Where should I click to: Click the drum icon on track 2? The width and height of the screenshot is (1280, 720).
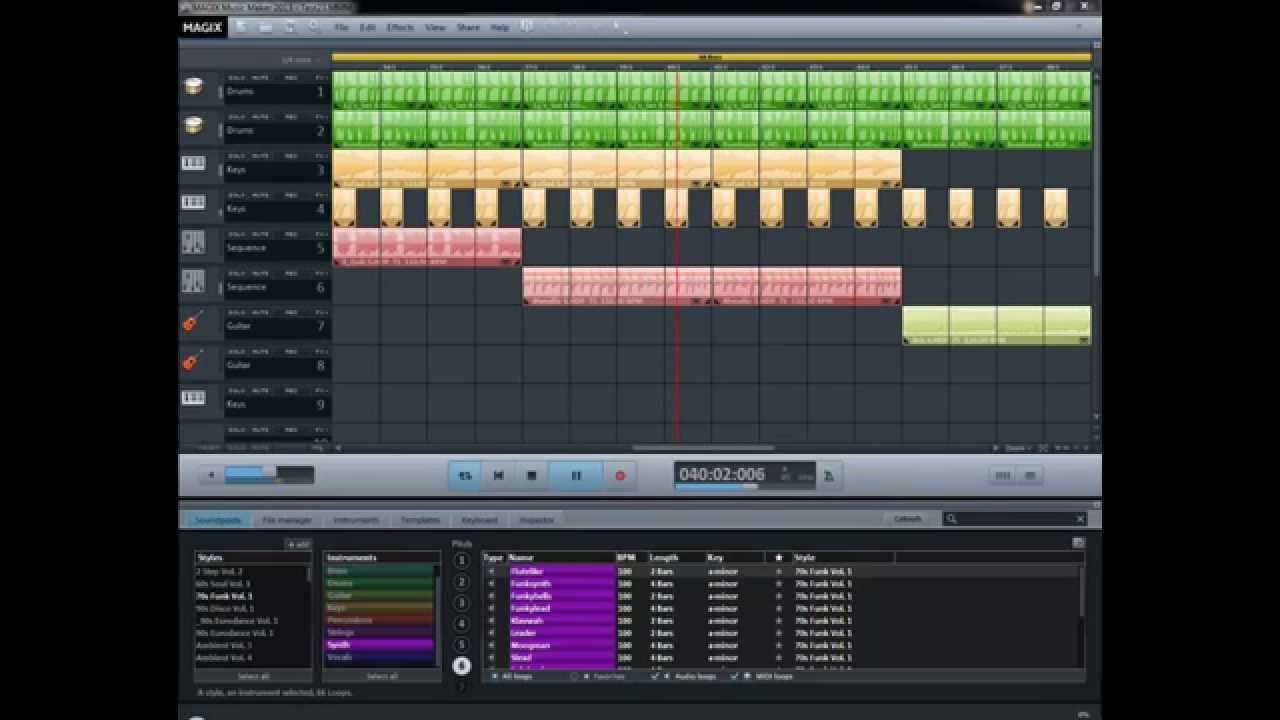click(194, 126)
